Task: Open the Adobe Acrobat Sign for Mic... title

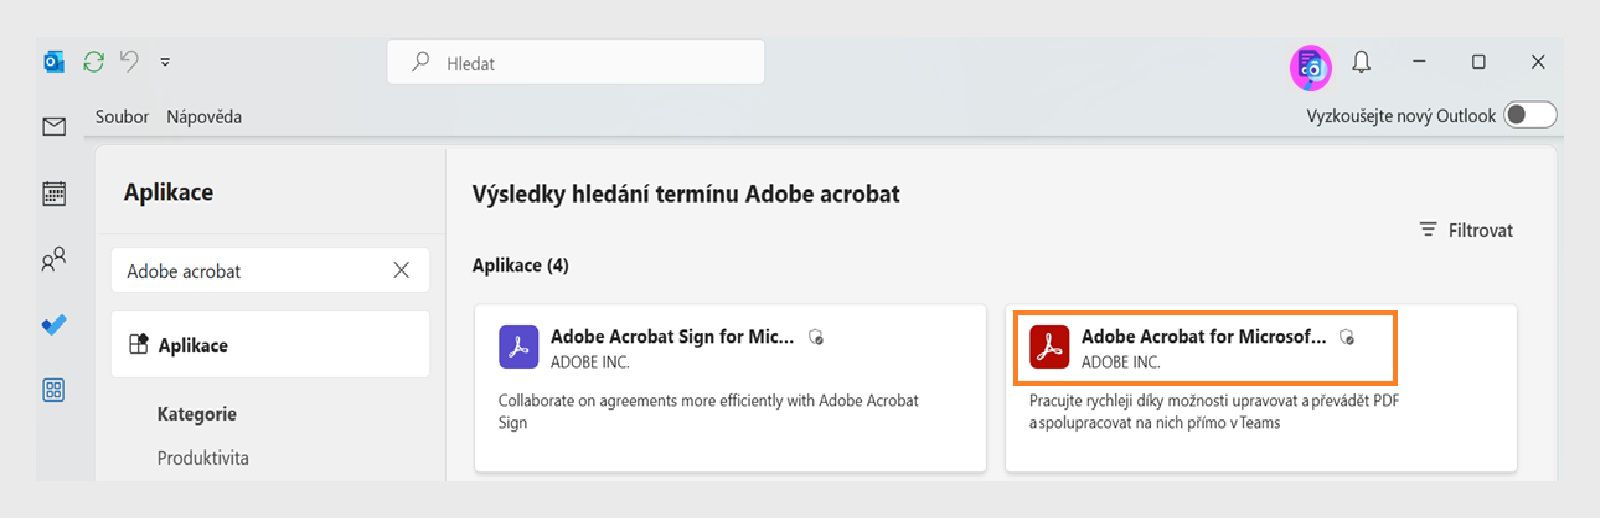Action: pyautogui.click(x=672, y=337)
